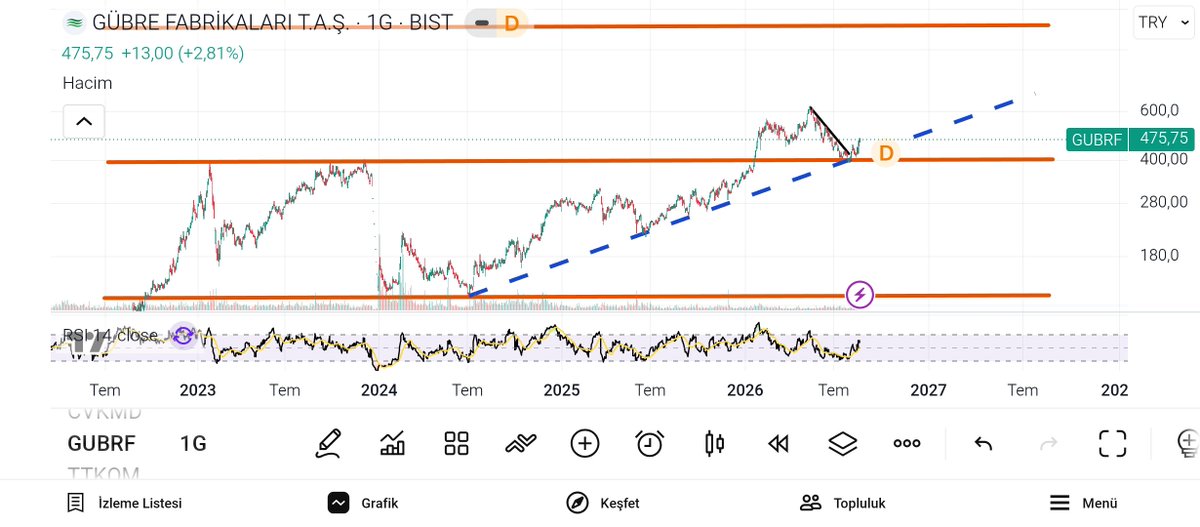
Task: Undo the last chart action
Action: click(984, 444)
